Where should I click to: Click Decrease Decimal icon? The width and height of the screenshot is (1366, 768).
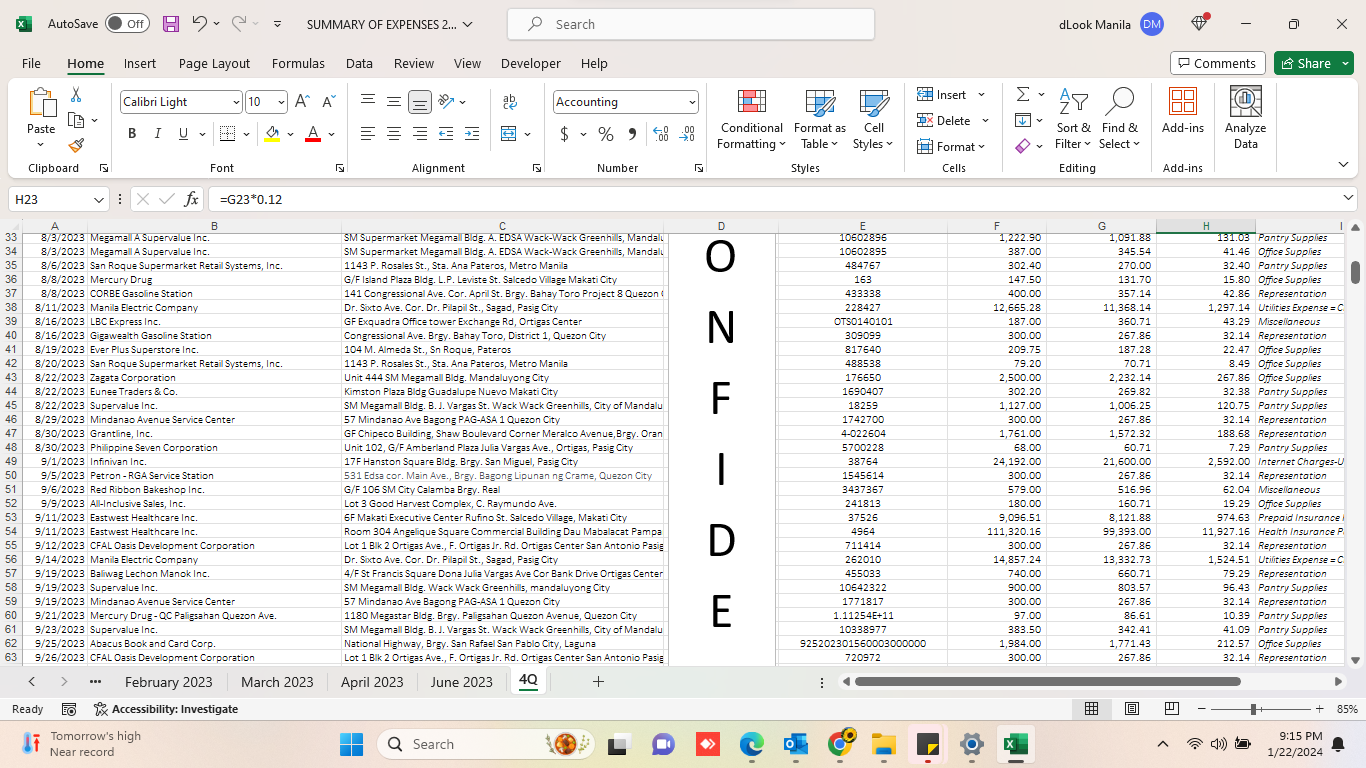click(x=687, y=134)
